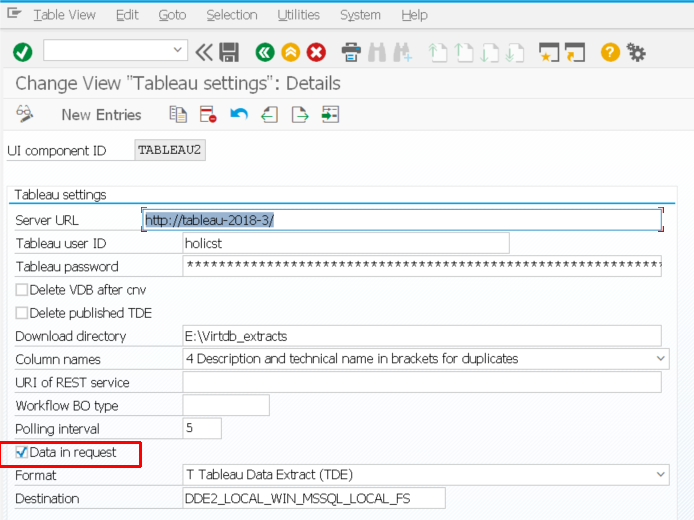Click the Destination input field
This screenshot has width=694, height=520.
[x=314, y=498]
